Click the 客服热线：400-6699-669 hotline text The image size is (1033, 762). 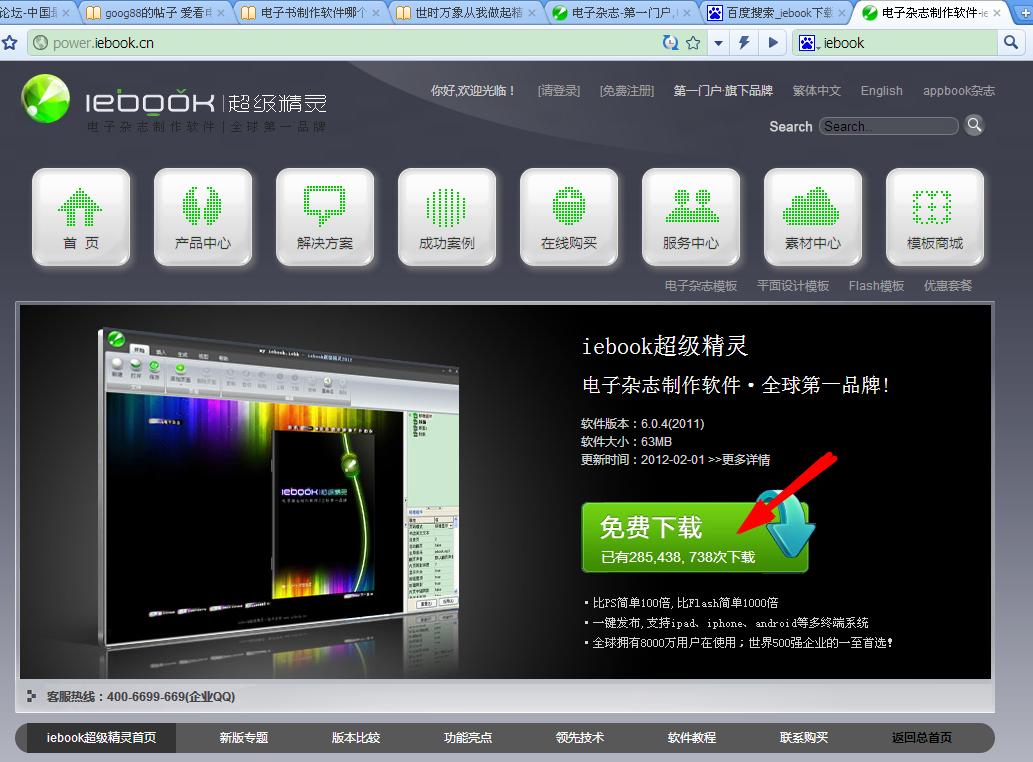140,697
